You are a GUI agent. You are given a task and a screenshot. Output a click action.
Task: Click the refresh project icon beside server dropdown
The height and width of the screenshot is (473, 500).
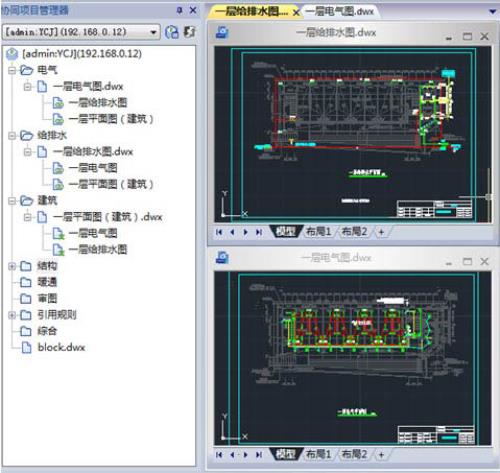click(x=172, y=32)
